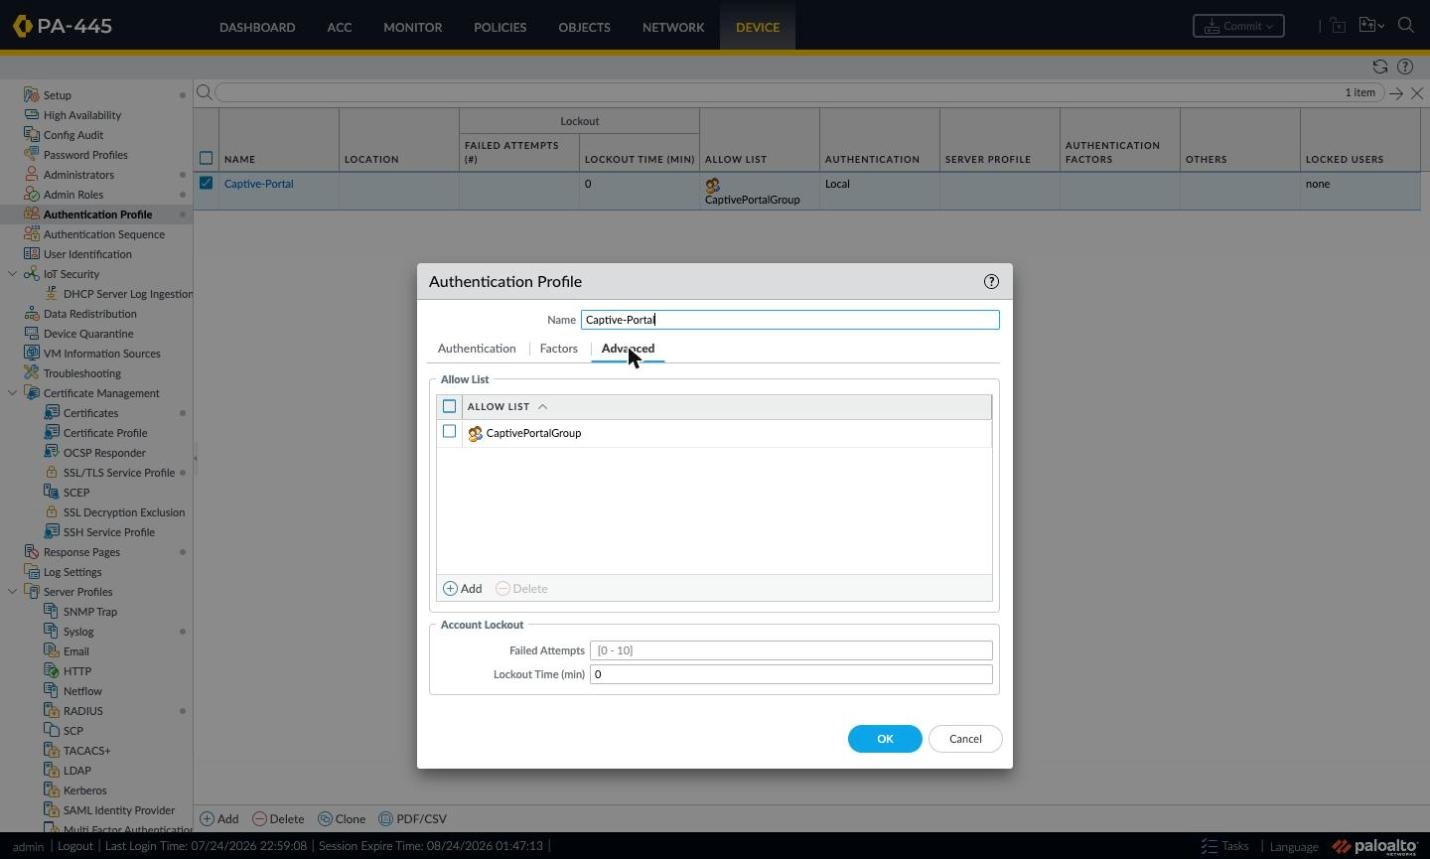Viewport: 1430px width, 859px height.
Task: Select the Password Profiles icon
Action: (x=31, y=155)
